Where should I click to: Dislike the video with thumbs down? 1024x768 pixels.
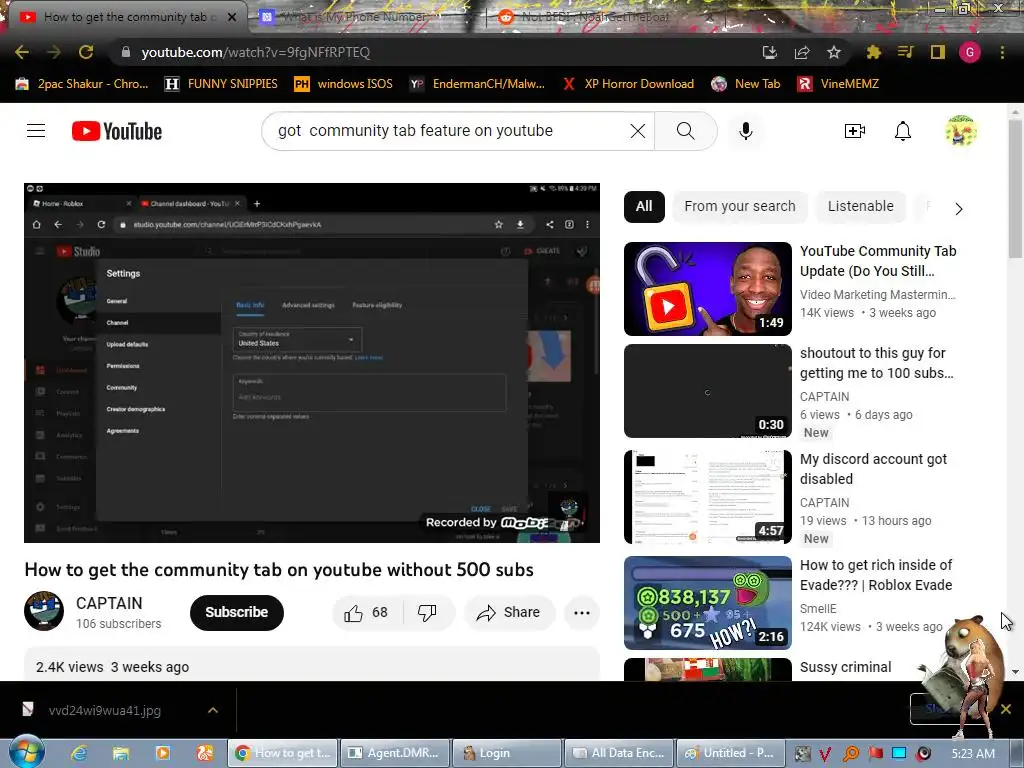(x=427, y=613)
